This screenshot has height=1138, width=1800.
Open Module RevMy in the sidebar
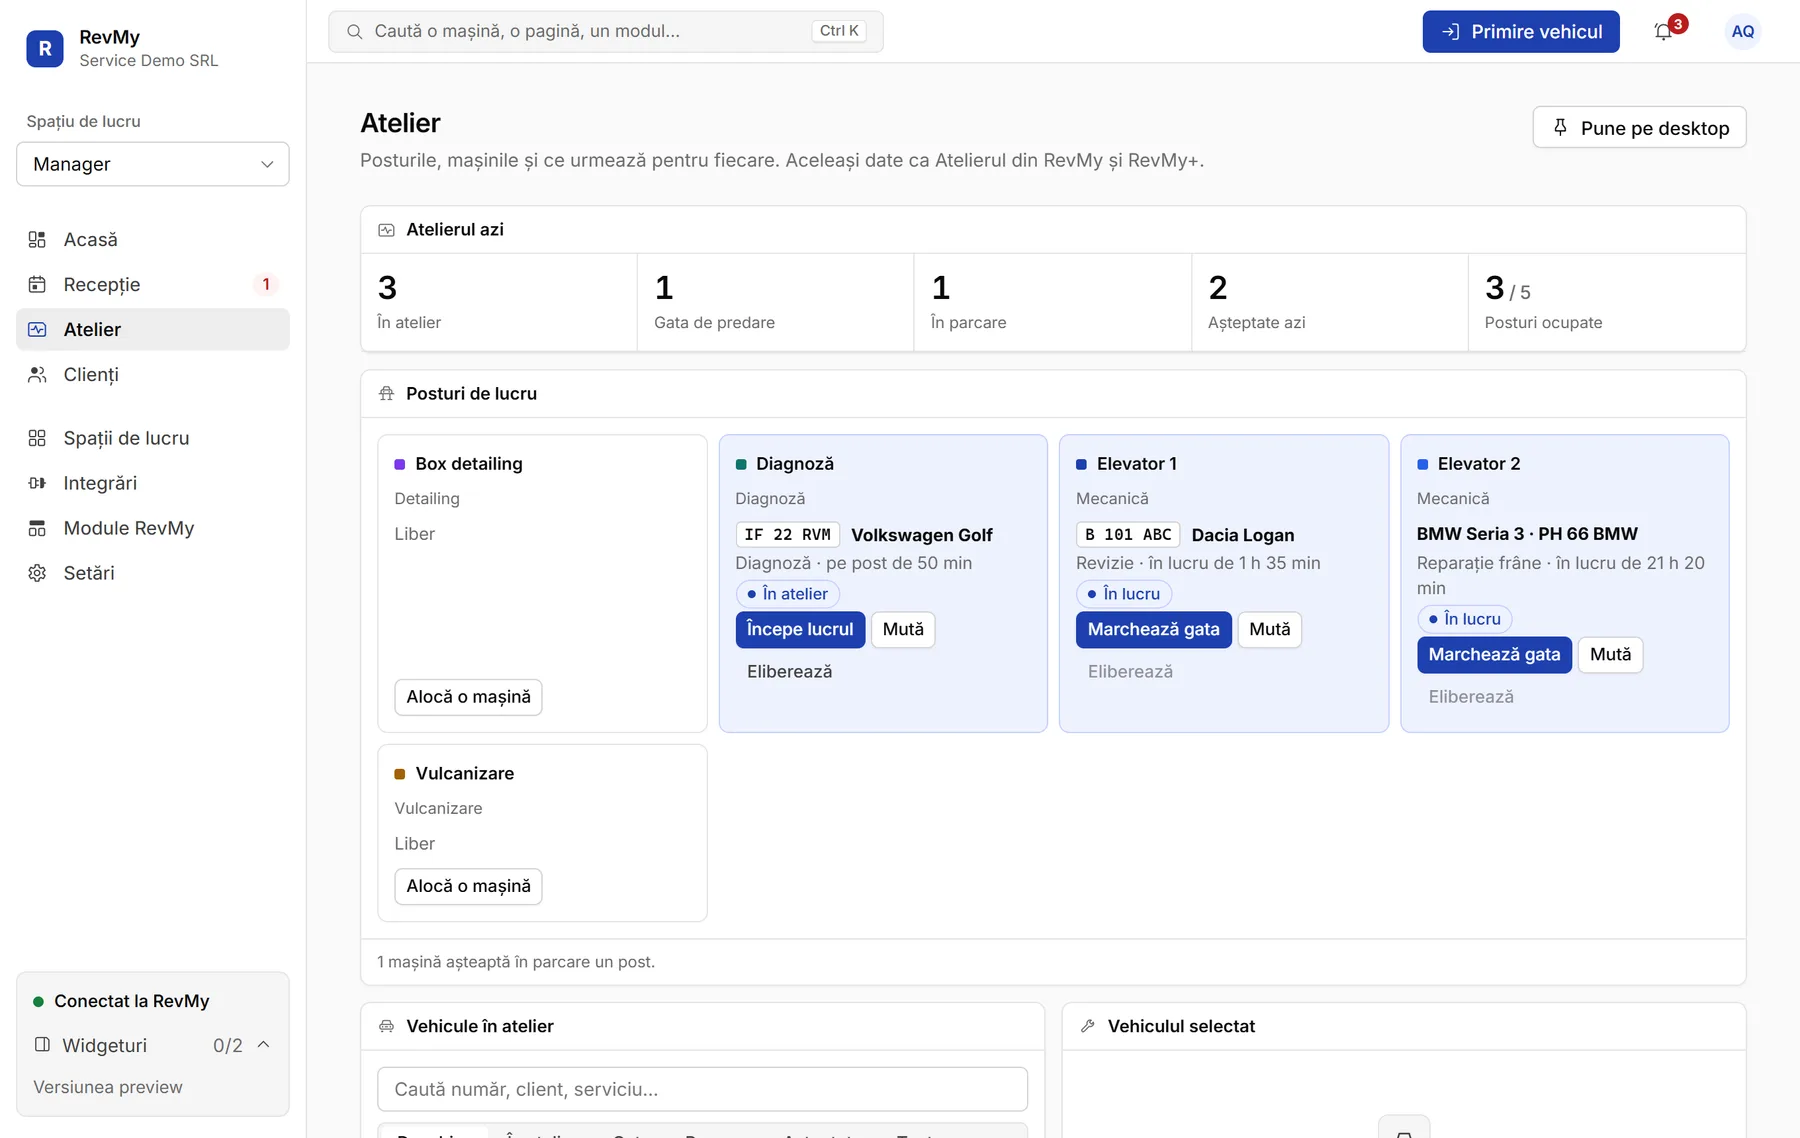(153, 528)
